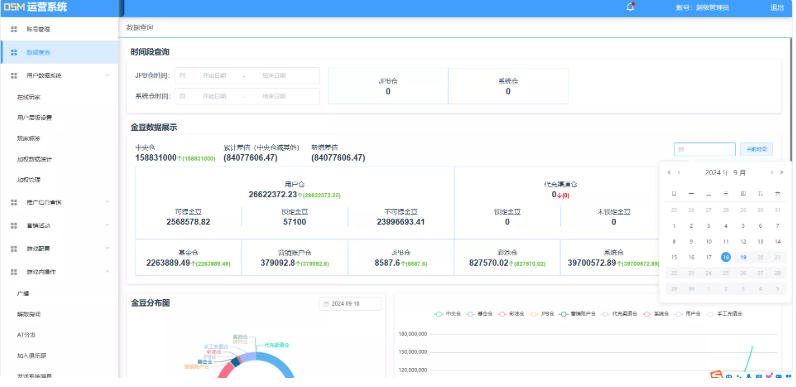Click the 2024年 year label in the calendar
The width and height of the screenshot is (796, 387).
coord(716,173)
